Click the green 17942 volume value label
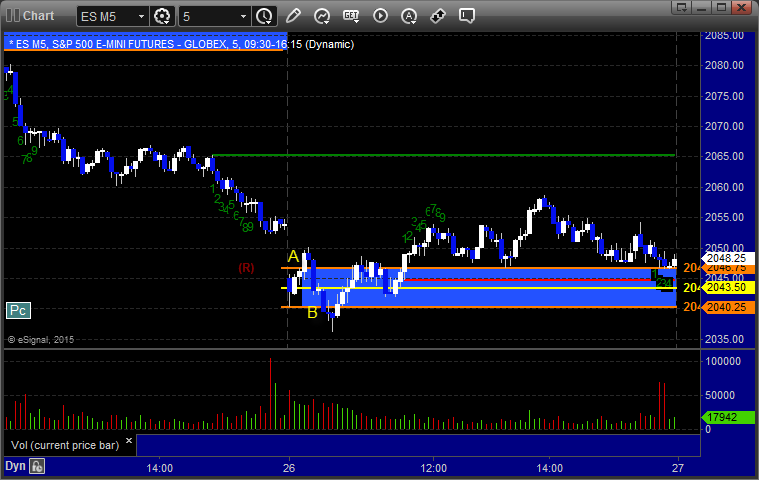 pyautogui.click(x=719, y=418)
